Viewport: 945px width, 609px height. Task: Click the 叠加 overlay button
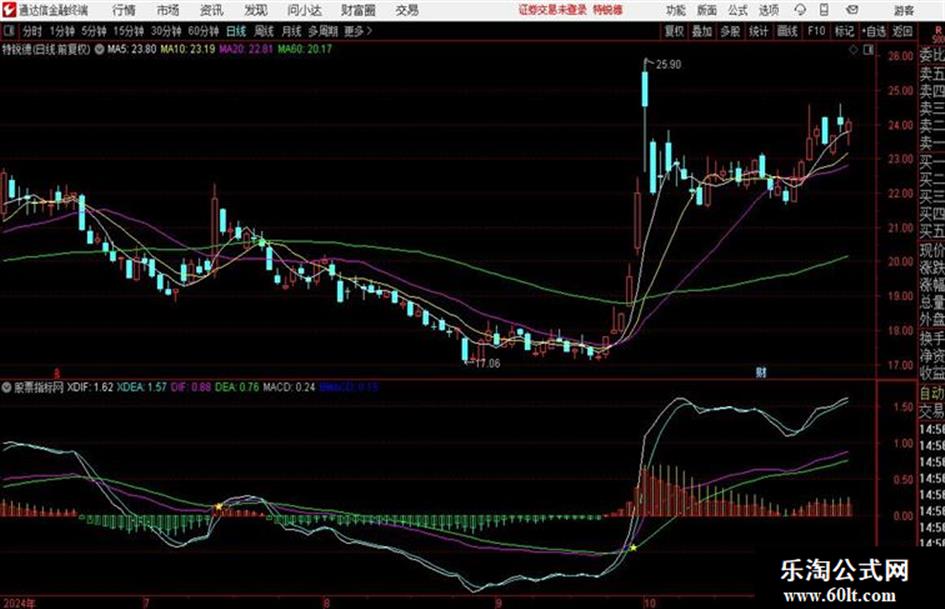tap(702, 31)
